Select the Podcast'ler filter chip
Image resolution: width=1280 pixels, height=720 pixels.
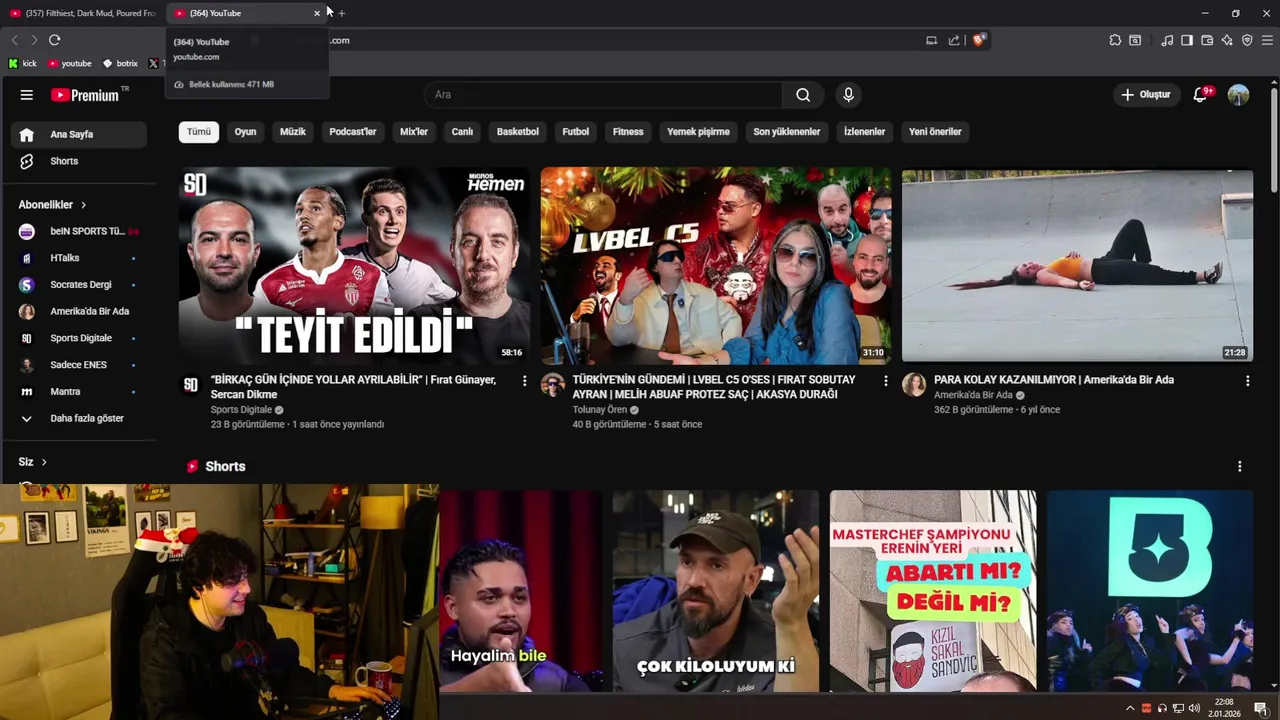coord(353,132)
